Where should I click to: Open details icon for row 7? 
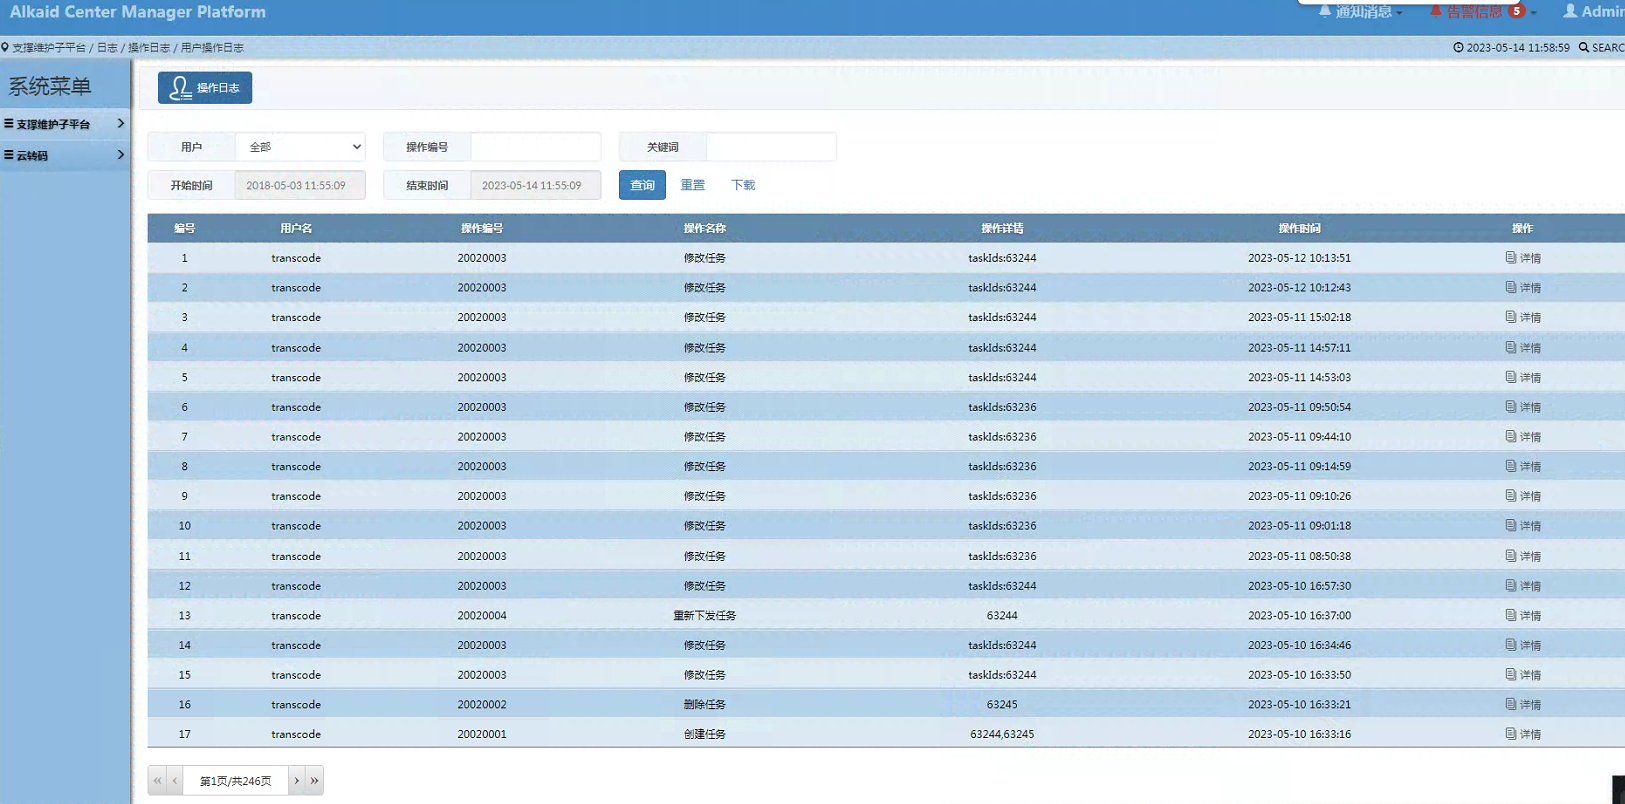pos(1510,437)
